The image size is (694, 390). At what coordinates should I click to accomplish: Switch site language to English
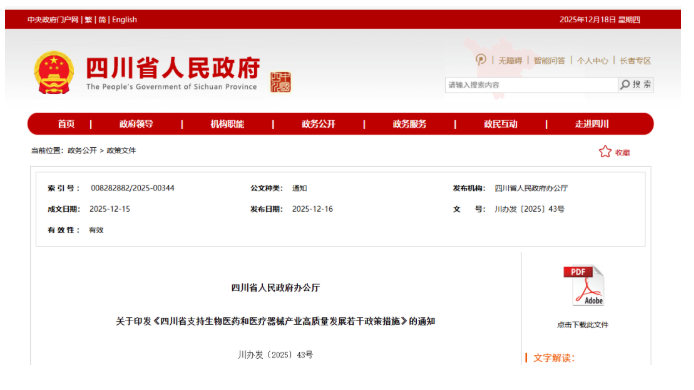point(124,19)
